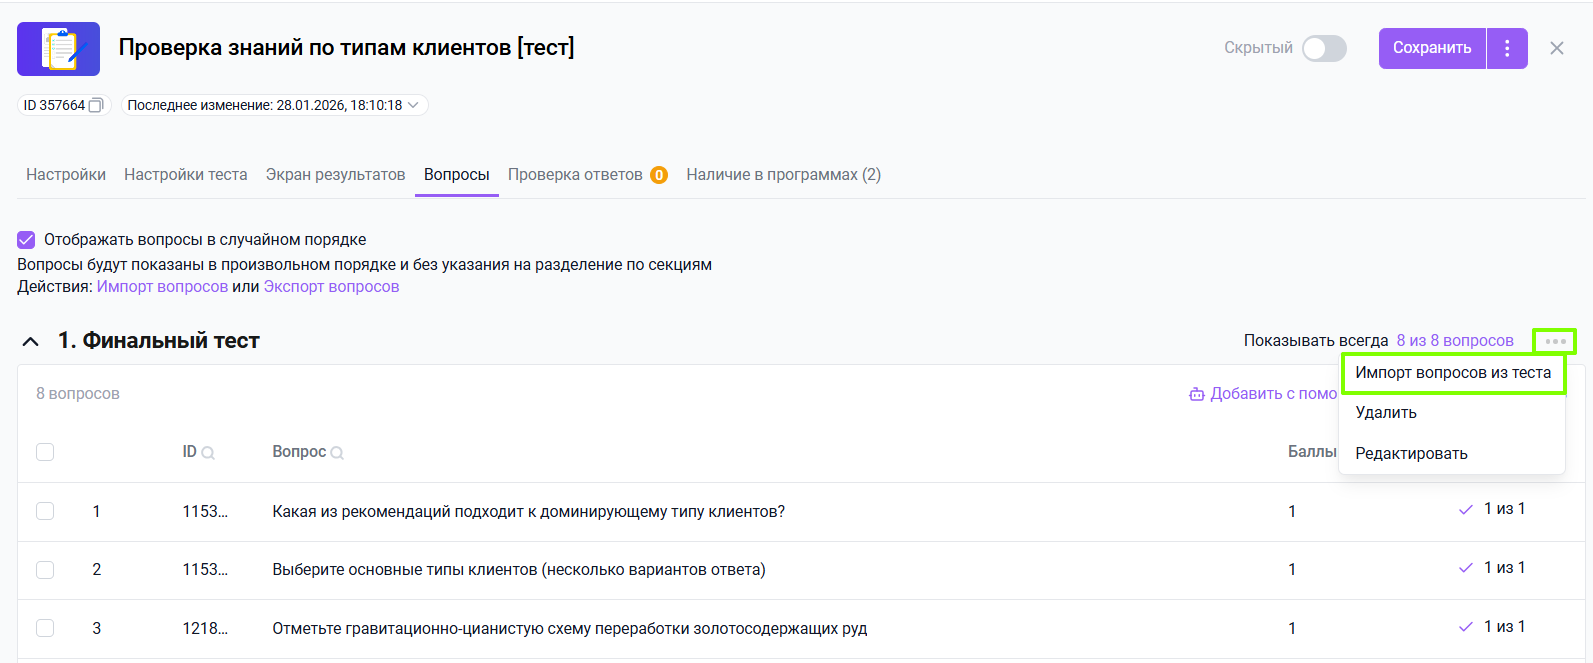This screenshot has width=1593, height=663.
Task: Click the checkmark icon in row 2
Action: click(1466, 568)
